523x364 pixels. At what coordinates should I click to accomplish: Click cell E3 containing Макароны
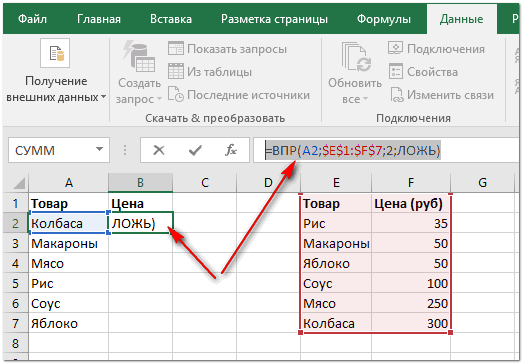[336, 243]
